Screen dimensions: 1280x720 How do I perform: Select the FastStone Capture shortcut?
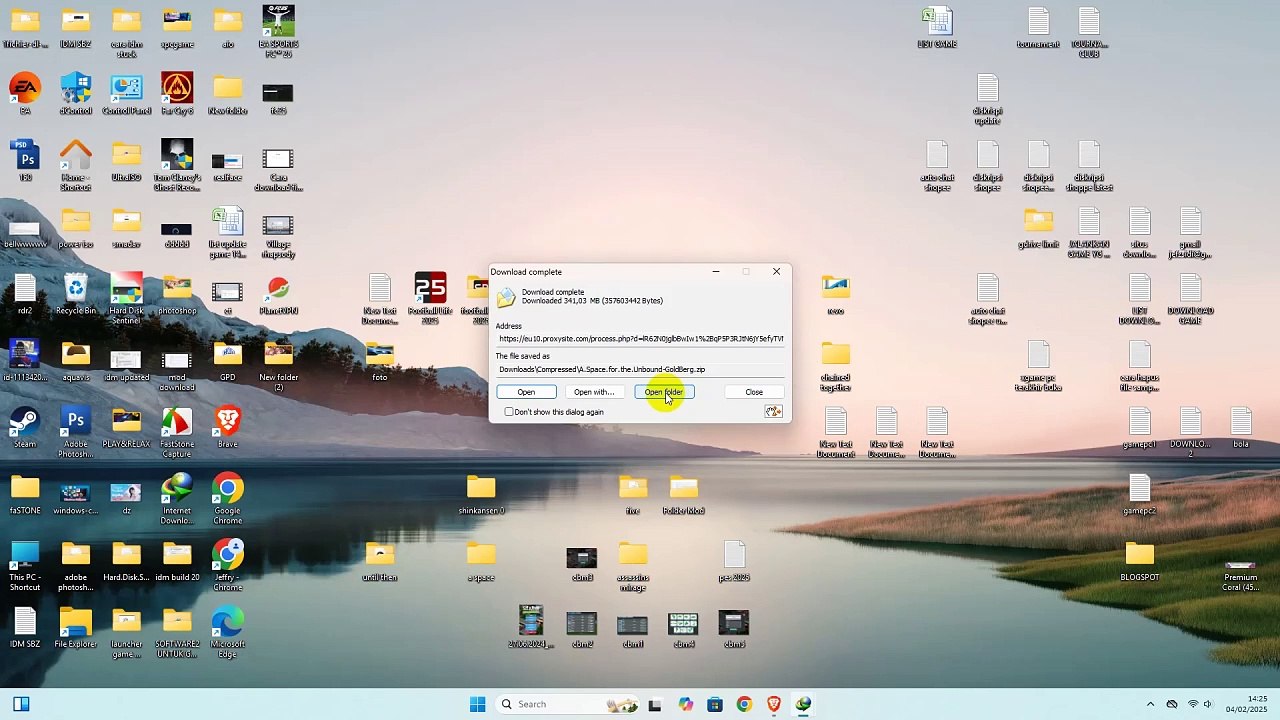(177, 432)
